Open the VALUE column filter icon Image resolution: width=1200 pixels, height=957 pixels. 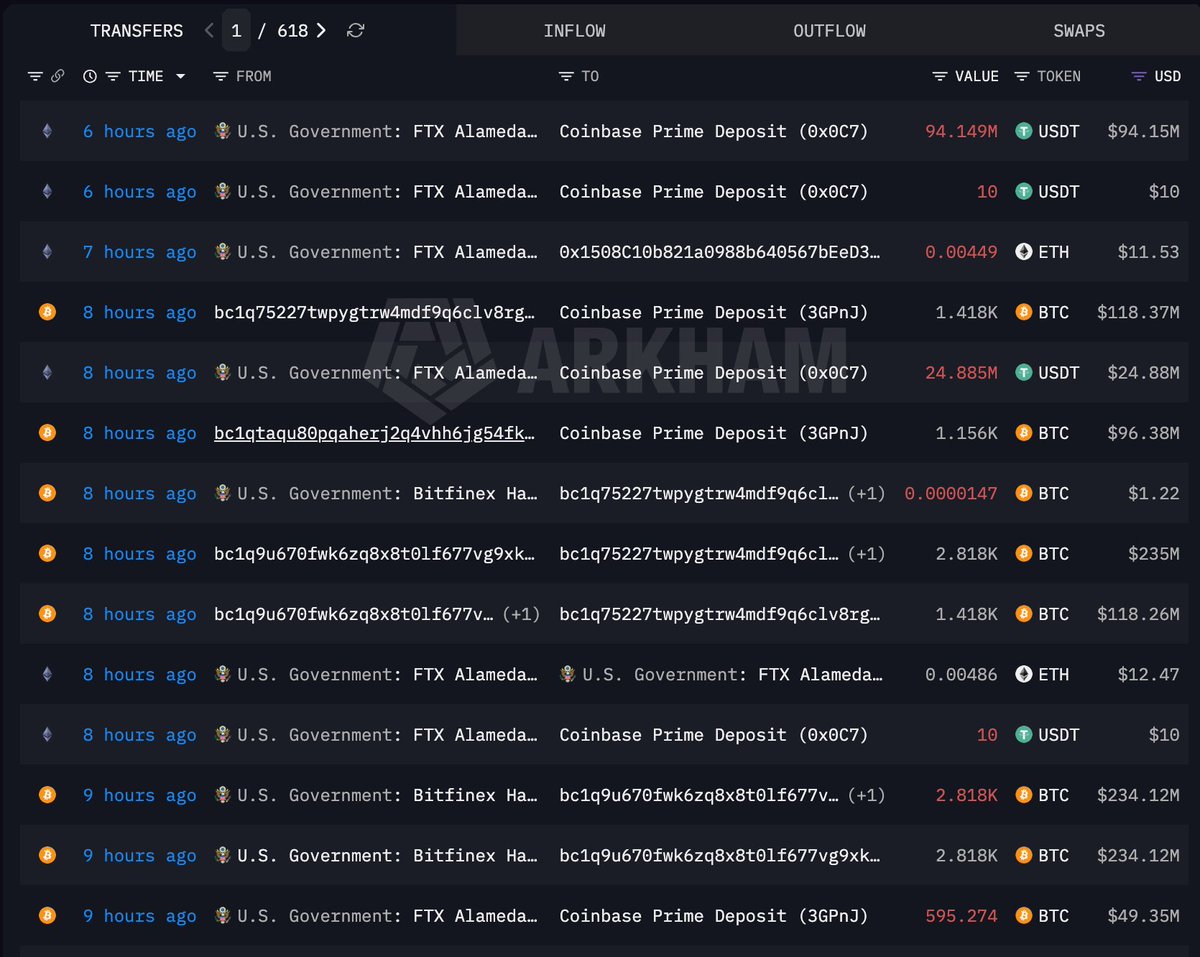click(940, 76)
